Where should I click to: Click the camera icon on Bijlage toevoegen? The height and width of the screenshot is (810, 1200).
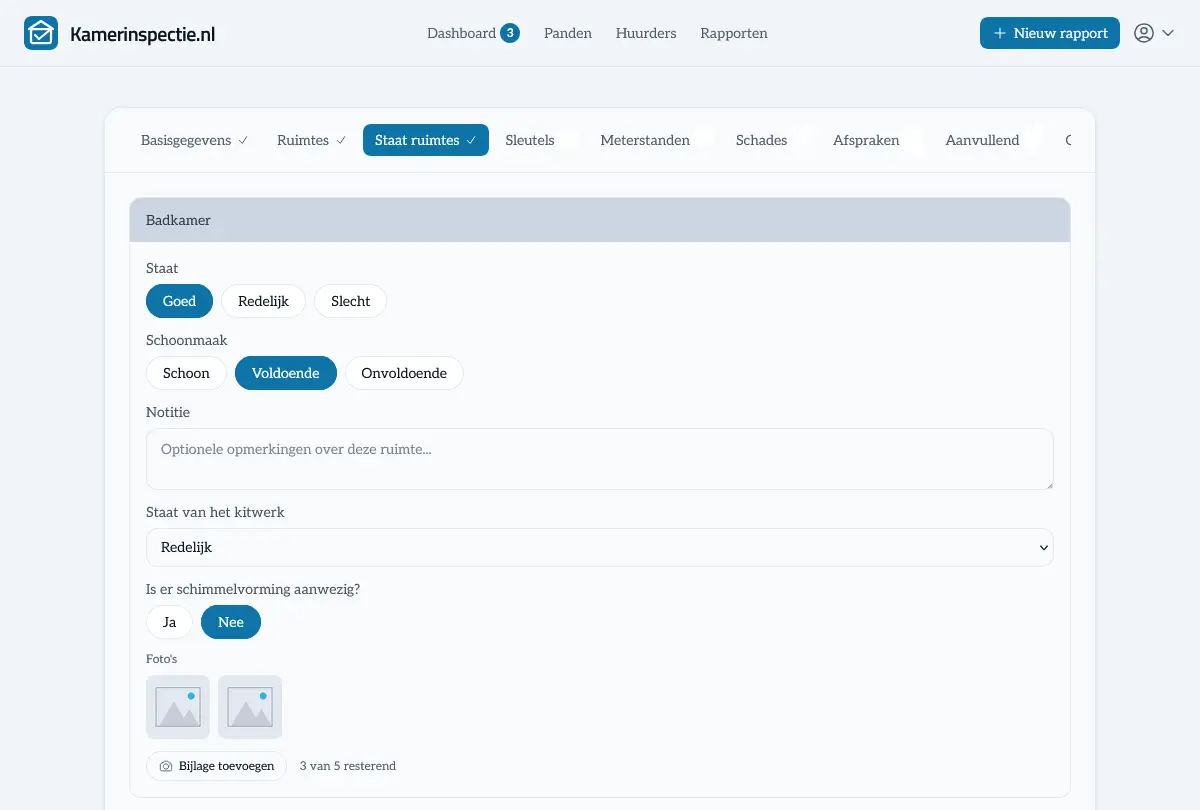click(166, 766)
